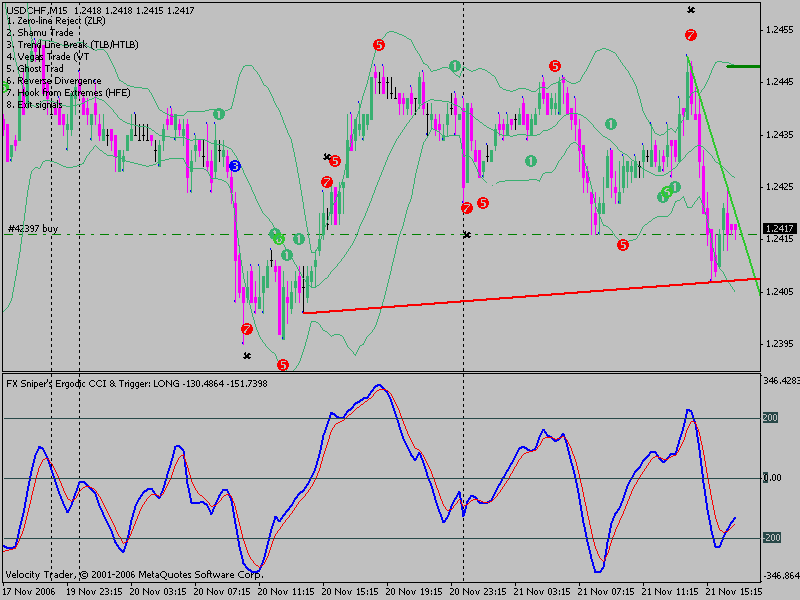Viewport: 800px width, 600px height.
Task: Select legend line 7. Hook from Extremes (HFE)
Action: pyautogui.click(x=68, y=93)
